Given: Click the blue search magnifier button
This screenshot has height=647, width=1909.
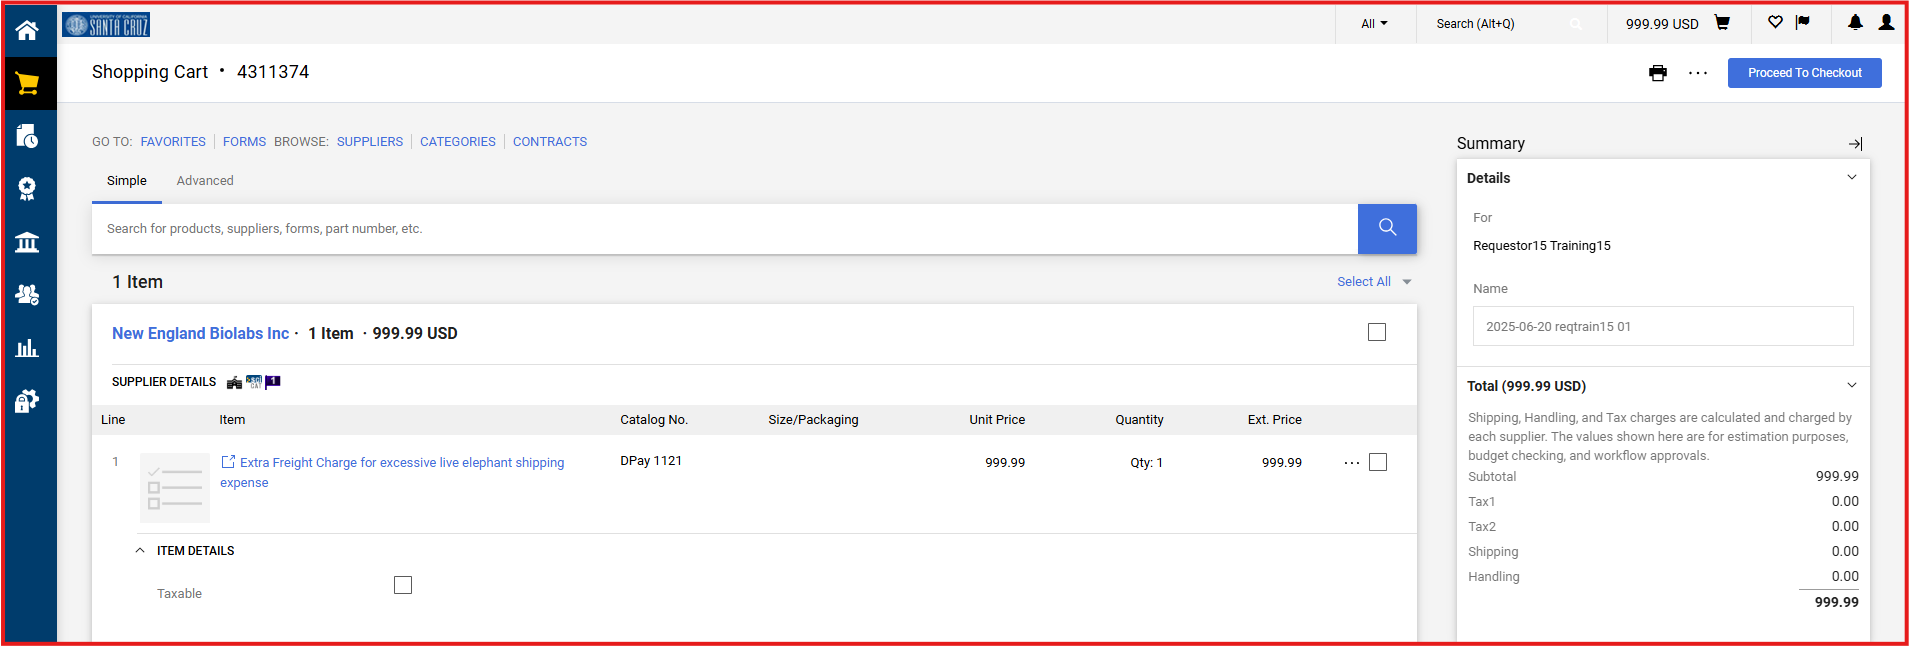Looking at the screenshot, I should [1387, 228].
